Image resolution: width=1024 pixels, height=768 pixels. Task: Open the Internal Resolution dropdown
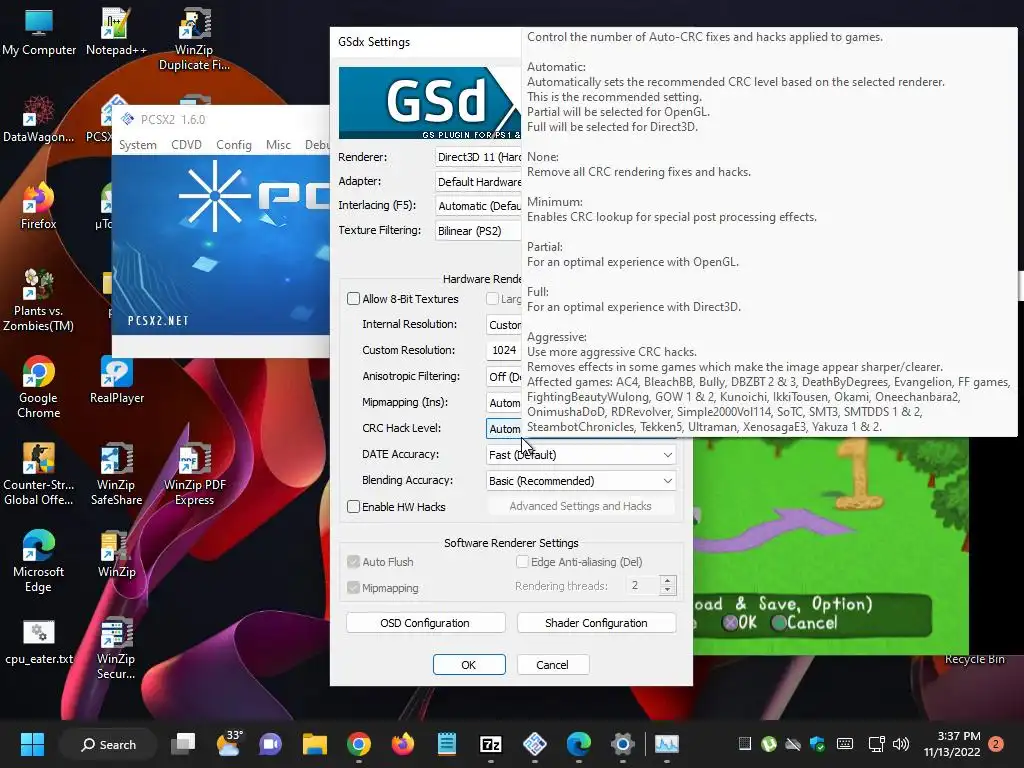(x=504, y=325)
